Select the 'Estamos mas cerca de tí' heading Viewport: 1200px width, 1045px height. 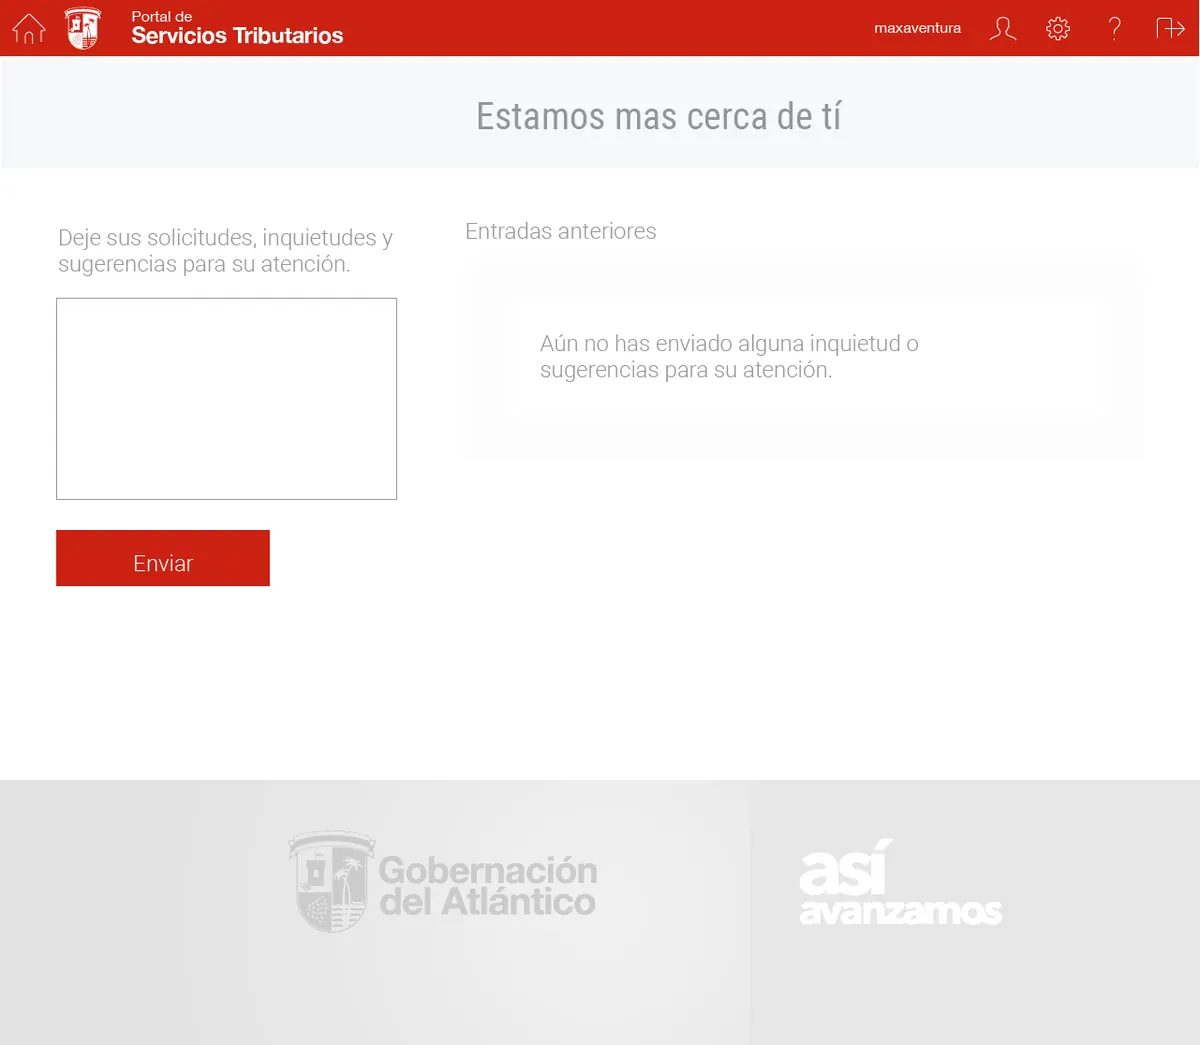point(659,116)
